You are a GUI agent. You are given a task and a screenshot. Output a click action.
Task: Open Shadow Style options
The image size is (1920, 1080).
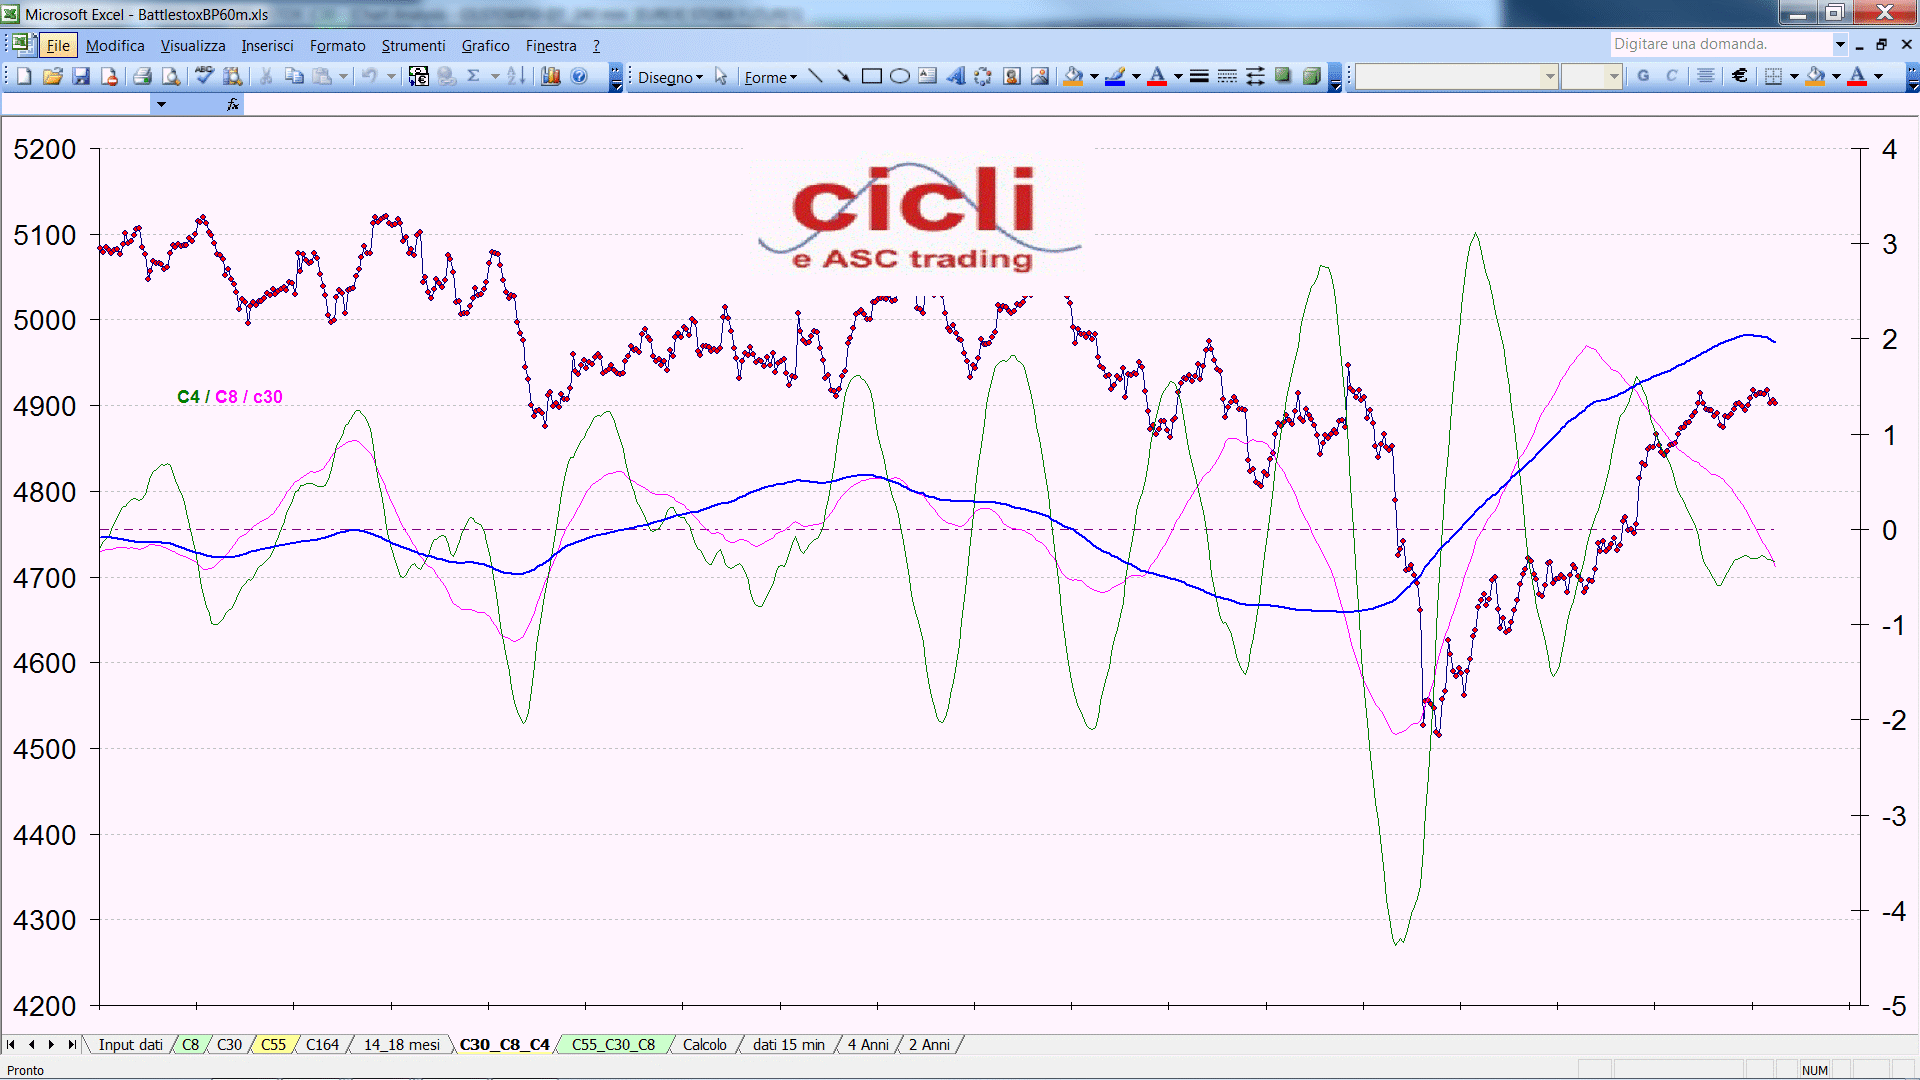(x=1283, y=77)
